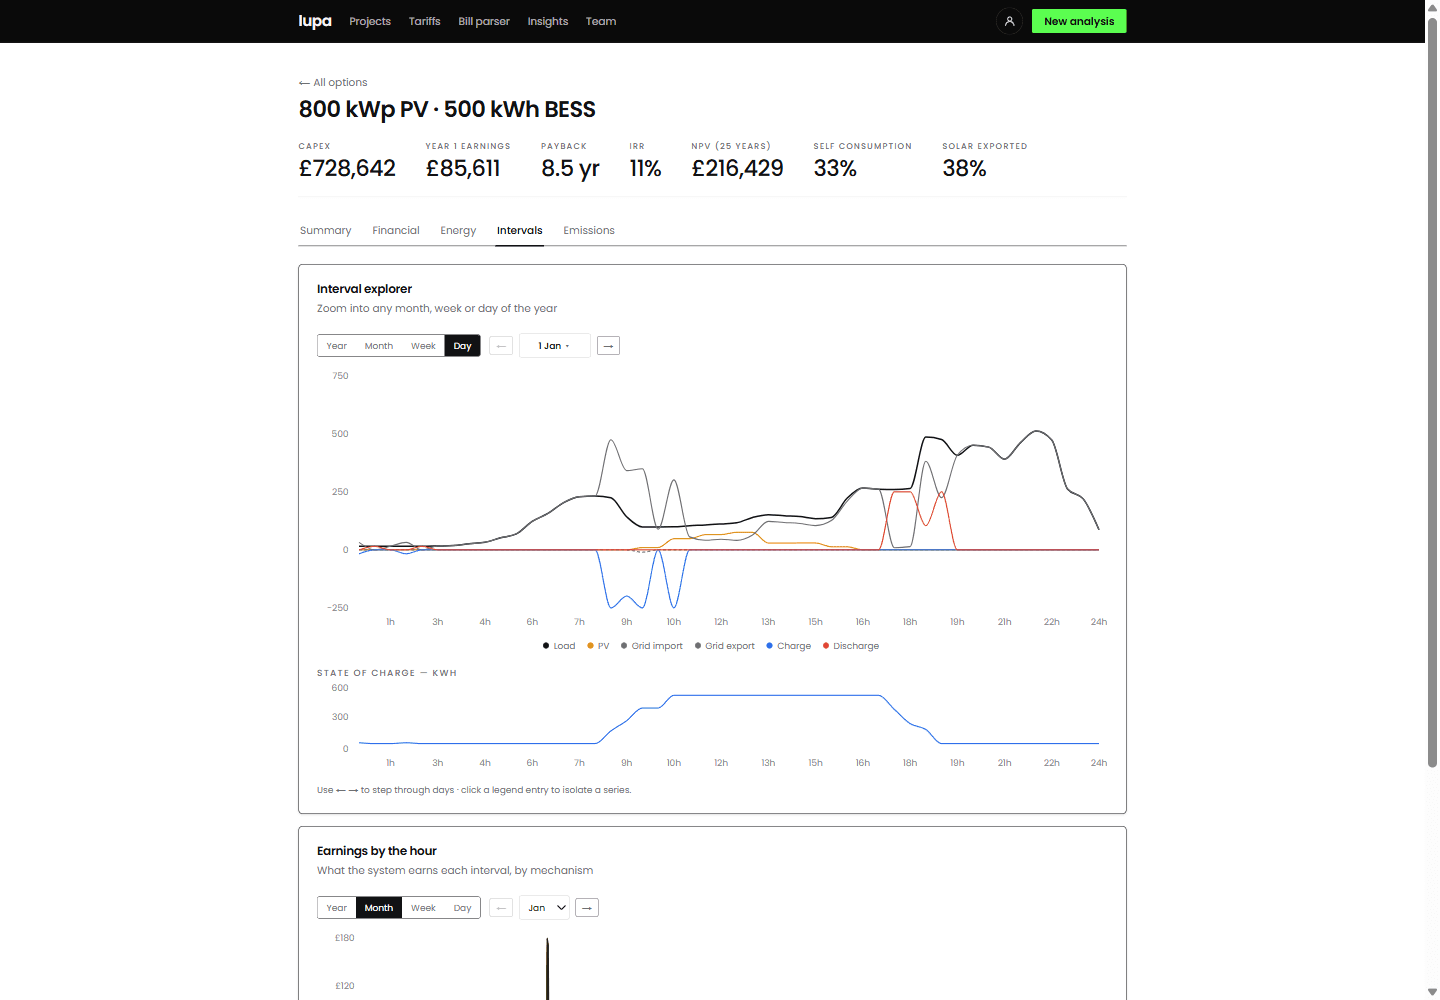This screenshot has width=1440, height=1000.
Task: Step to next month in Earnings chart
Action: [587, 908]
